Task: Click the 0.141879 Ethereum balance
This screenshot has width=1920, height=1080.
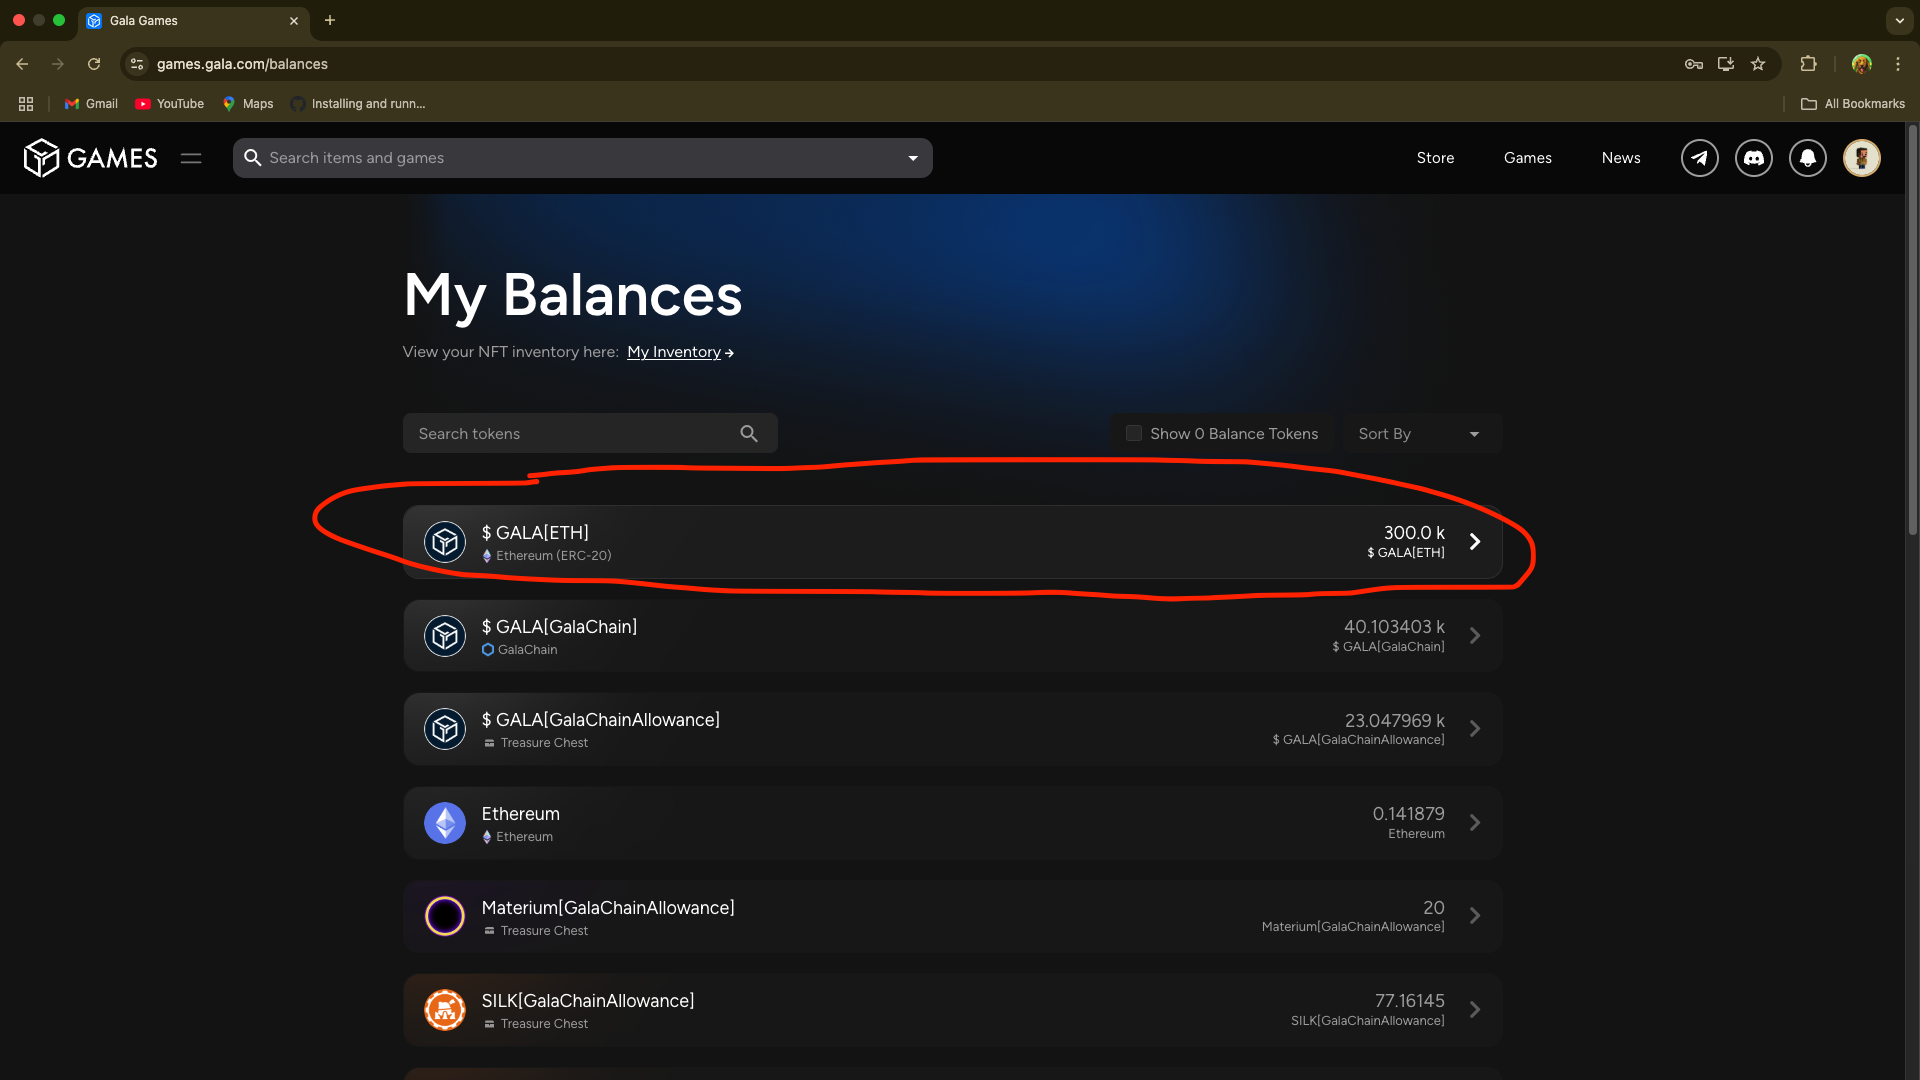Action: pyautogui.click(x=1408, y=814)
